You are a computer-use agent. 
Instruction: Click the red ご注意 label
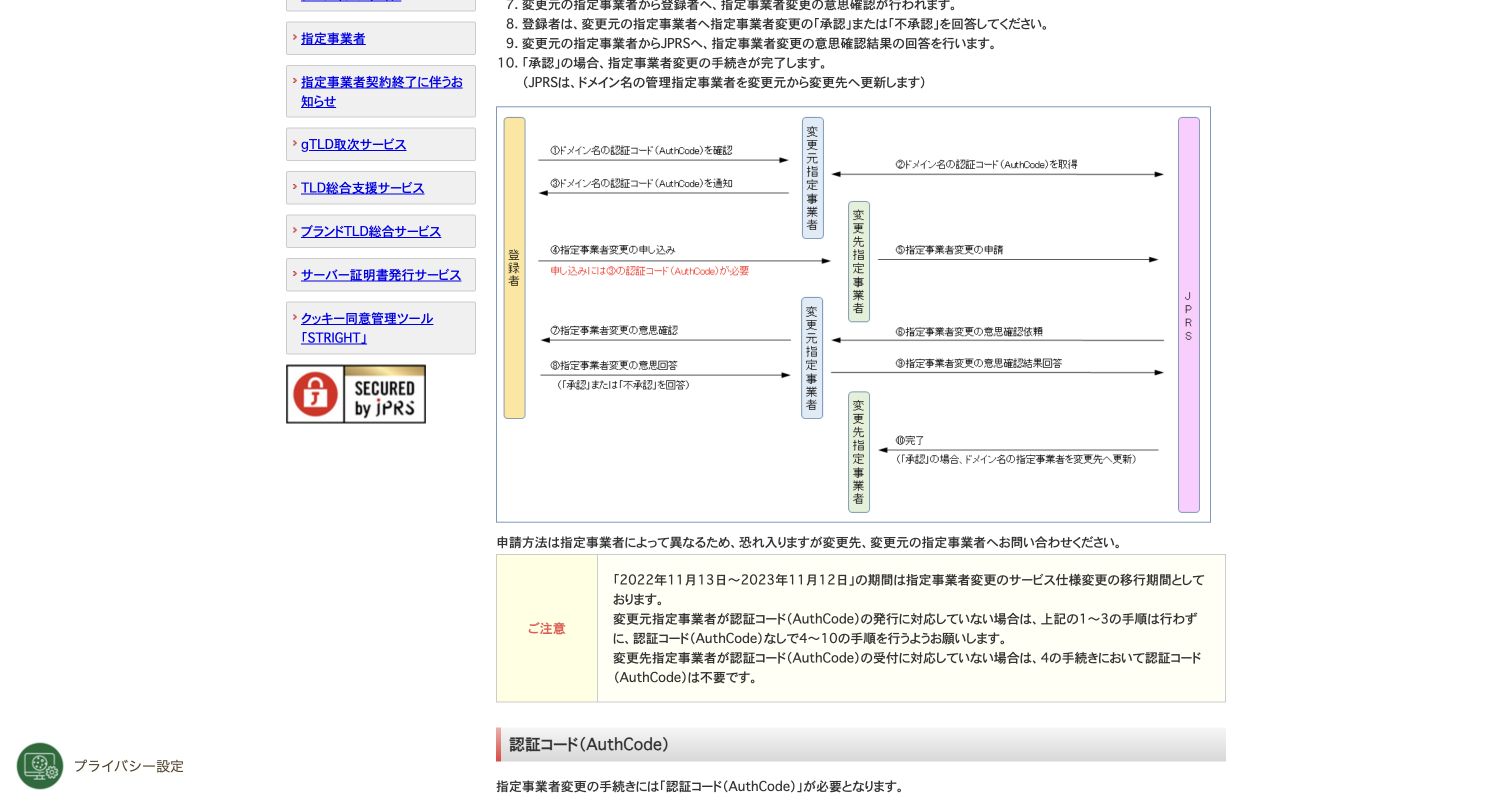coord(546,628)
